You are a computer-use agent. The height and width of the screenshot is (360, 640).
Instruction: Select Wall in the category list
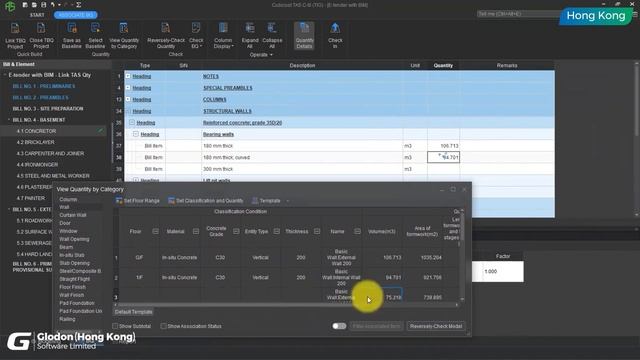click(x=64, y=207)
